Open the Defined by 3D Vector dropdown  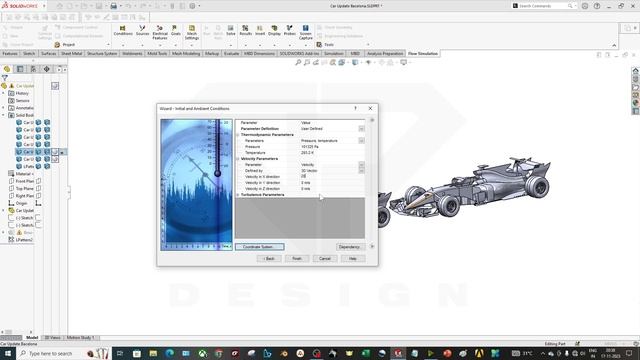pos(361,171)
